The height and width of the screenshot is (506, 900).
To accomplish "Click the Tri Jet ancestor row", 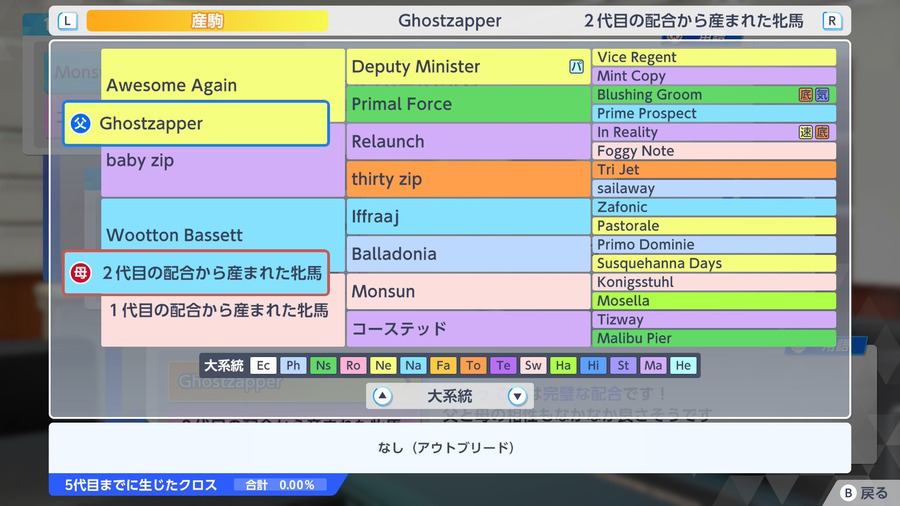I will [714, 170].
